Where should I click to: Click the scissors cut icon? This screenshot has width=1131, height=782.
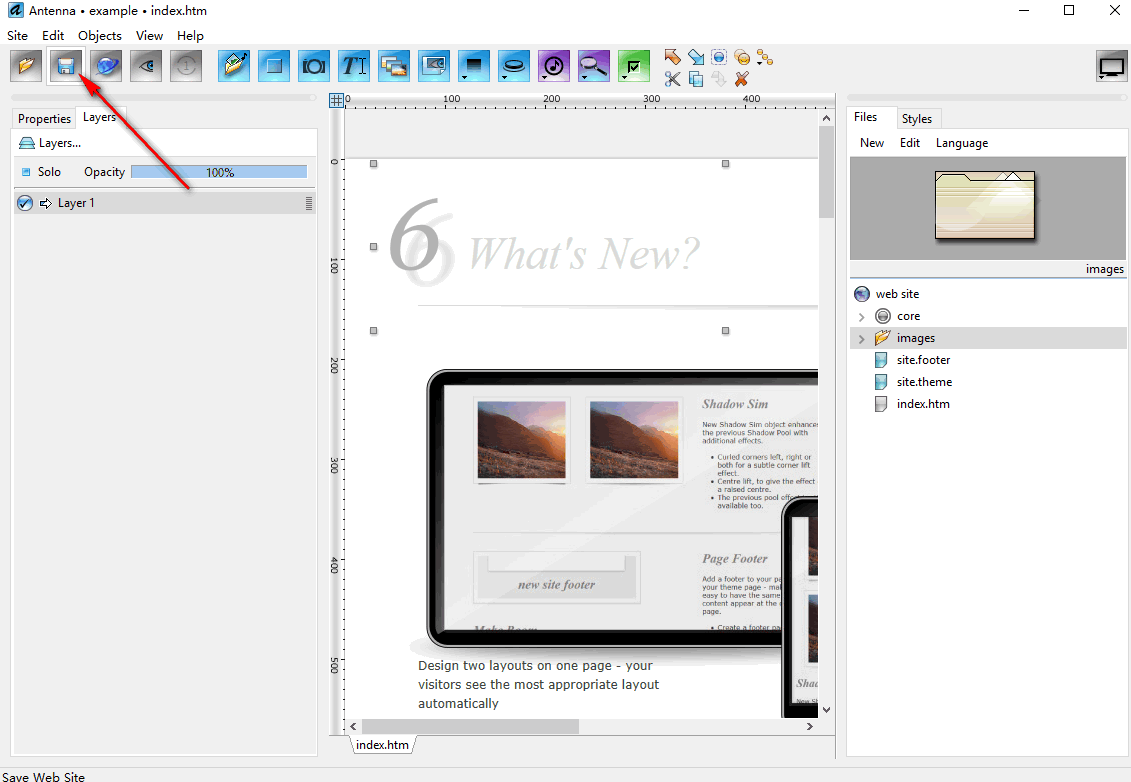click(x=672, y=79)
